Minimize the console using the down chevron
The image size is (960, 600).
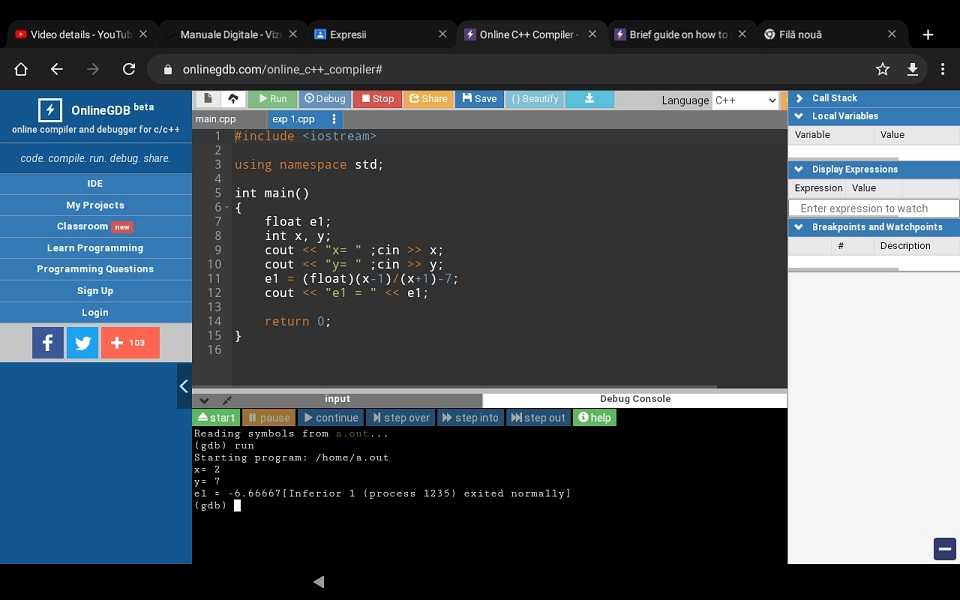[x=205, y=400]
